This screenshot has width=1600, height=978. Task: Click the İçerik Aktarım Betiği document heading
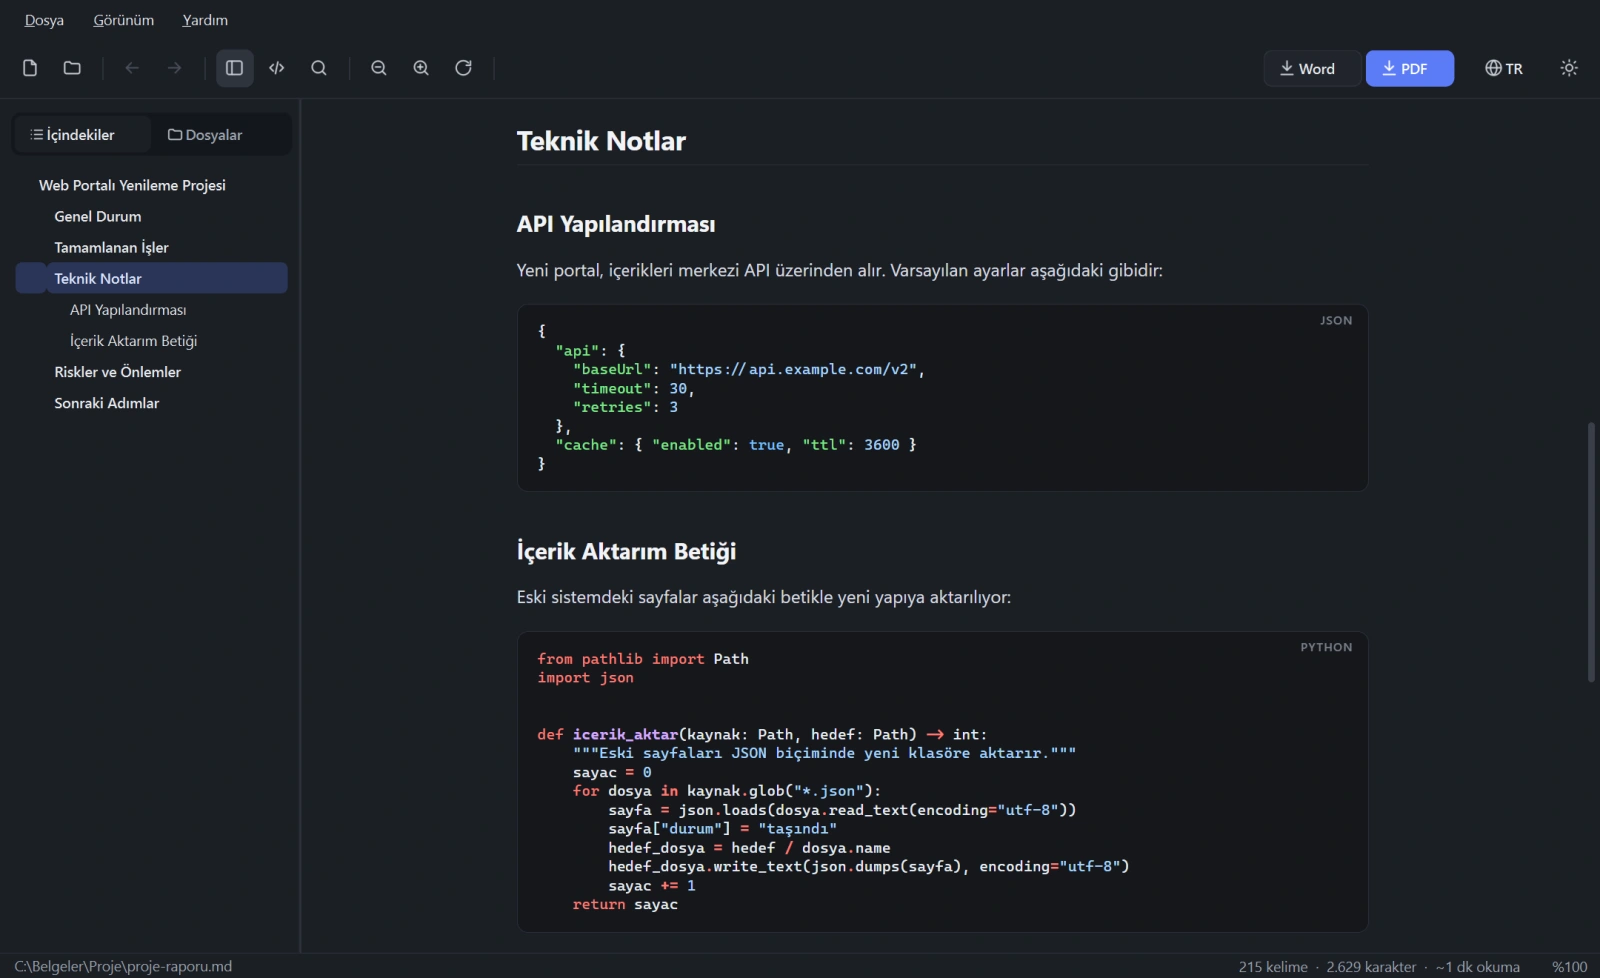click(626, 551)
